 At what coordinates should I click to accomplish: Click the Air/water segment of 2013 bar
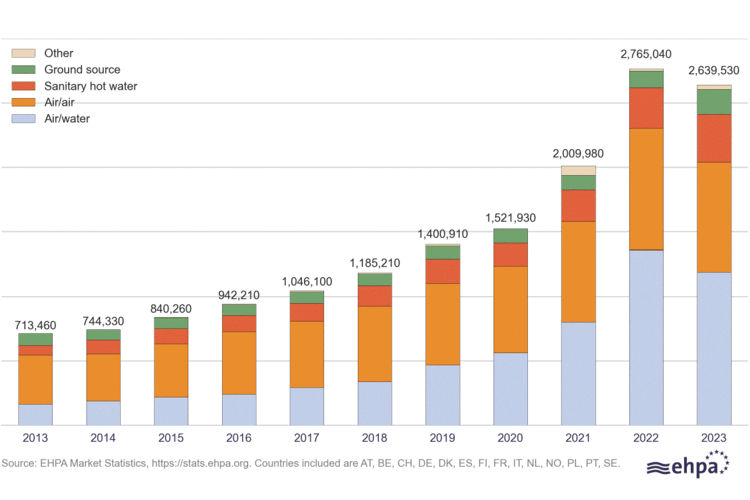35,414
